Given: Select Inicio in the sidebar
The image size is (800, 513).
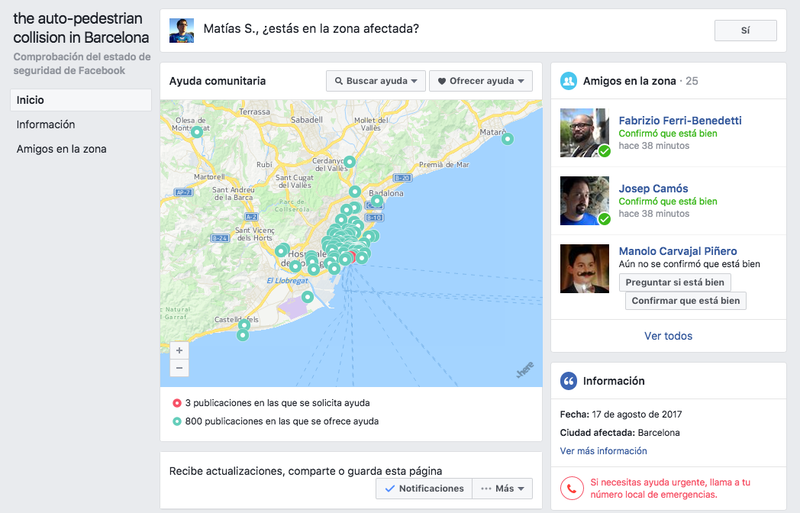Looking at the screenshot, I should [81, 100].
